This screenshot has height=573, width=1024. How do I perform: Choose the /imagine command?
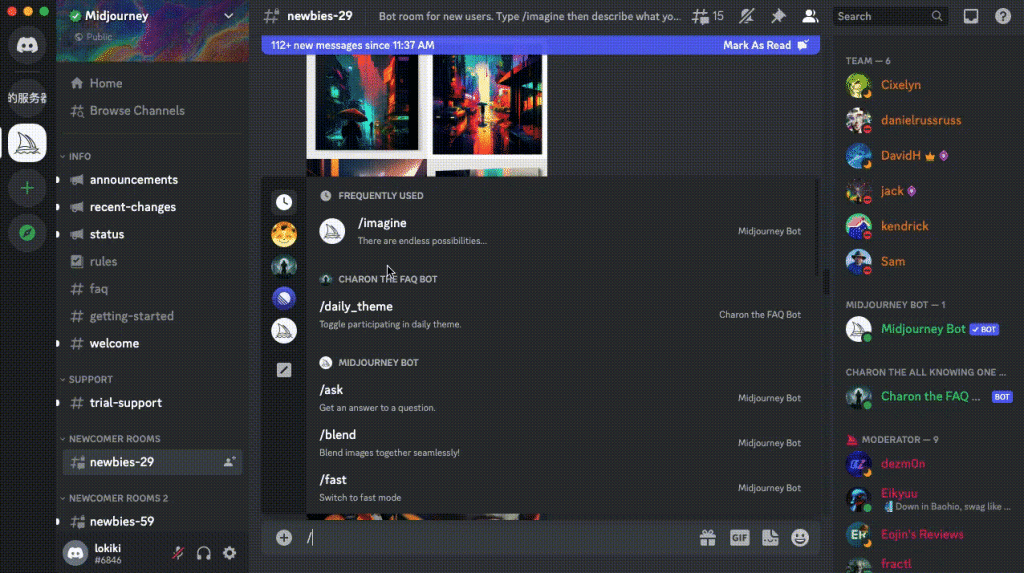(x=560, y=231)
